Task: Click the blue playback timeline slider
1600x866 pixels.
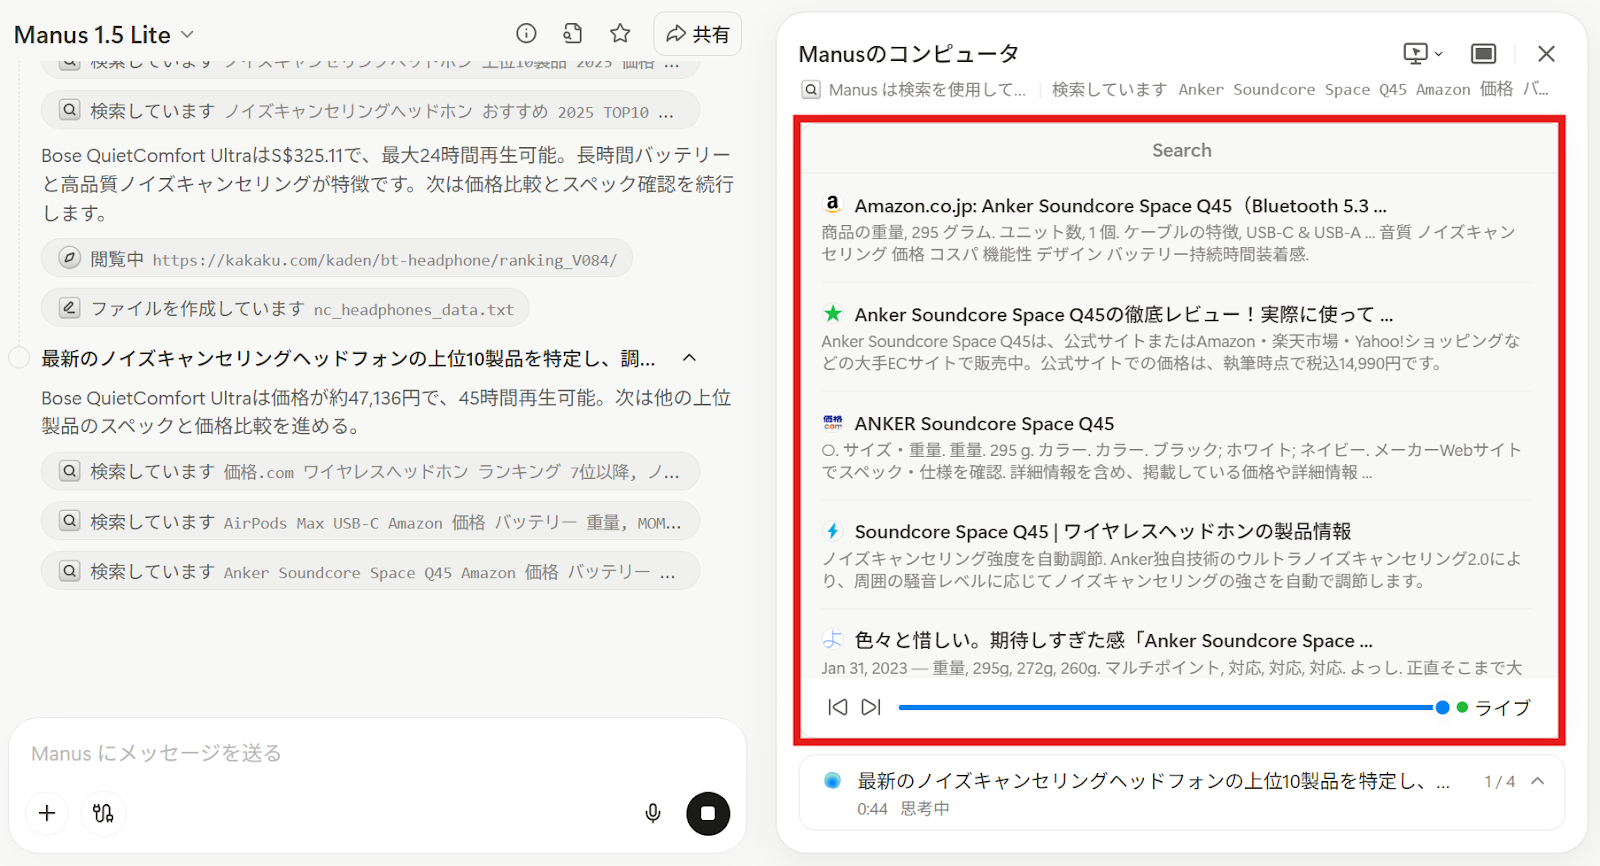Action: click(x=1174, y=707)
